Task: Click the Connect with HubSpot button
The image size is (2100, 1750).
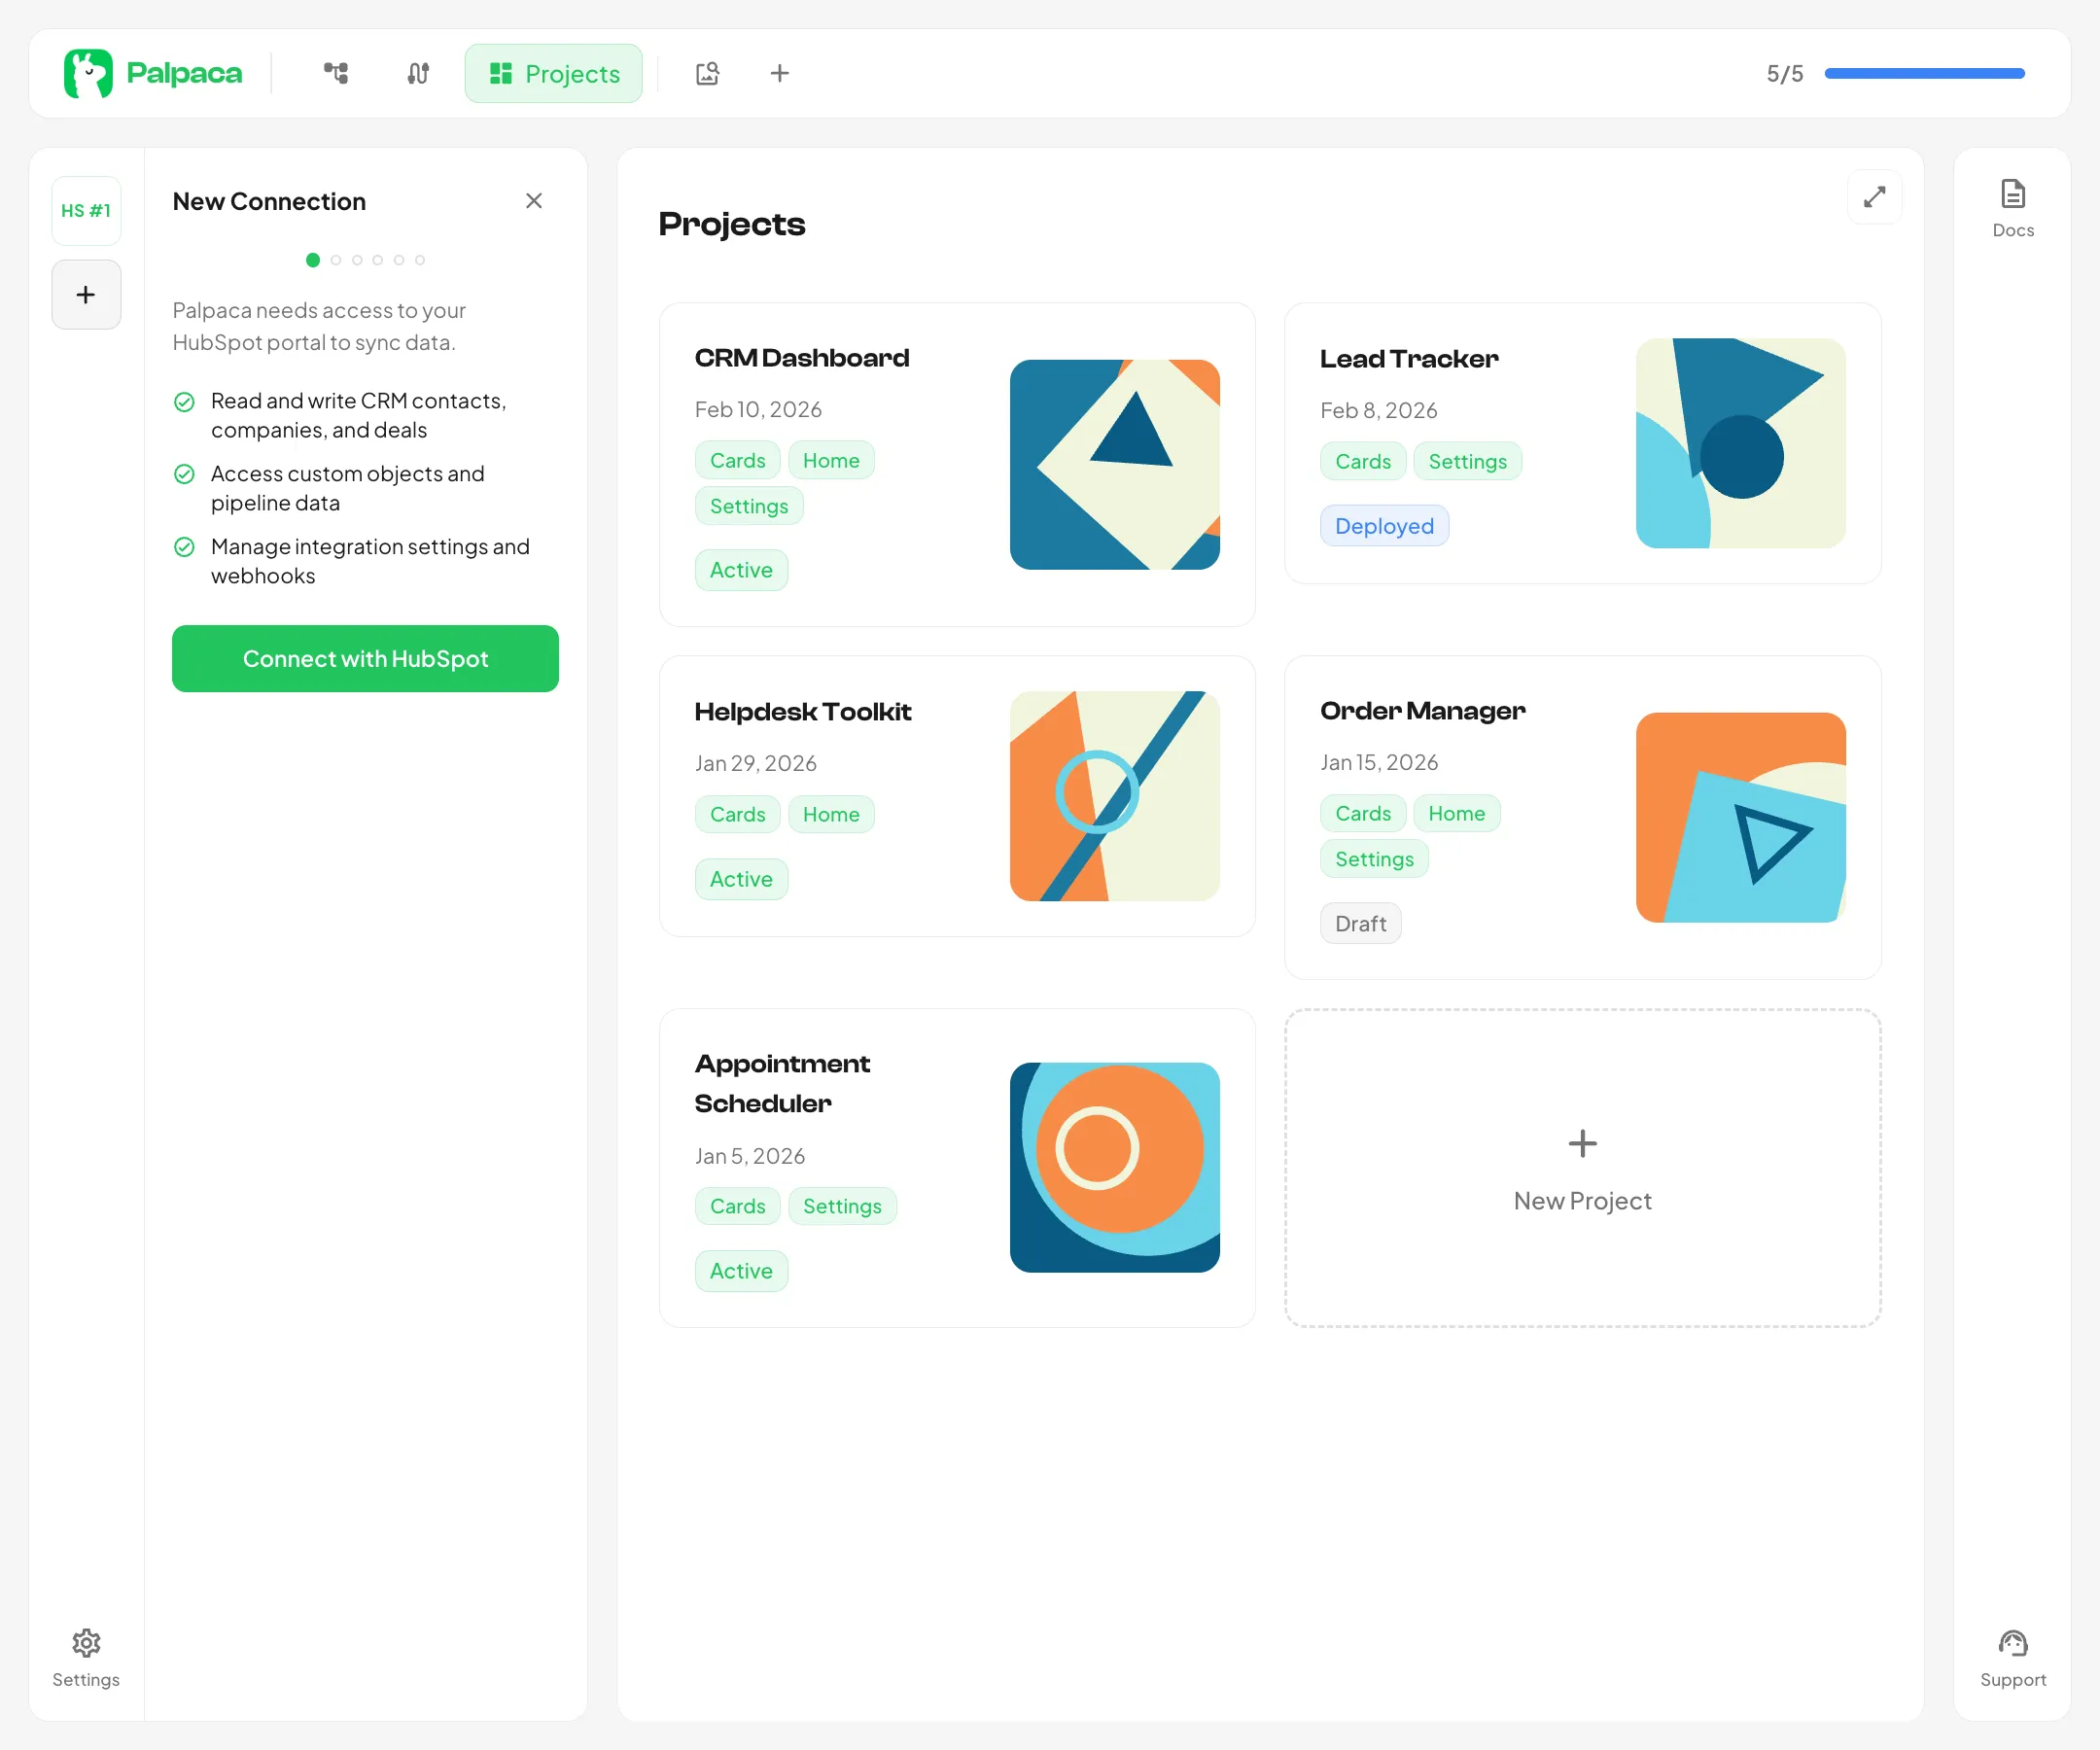Action: 365,658
